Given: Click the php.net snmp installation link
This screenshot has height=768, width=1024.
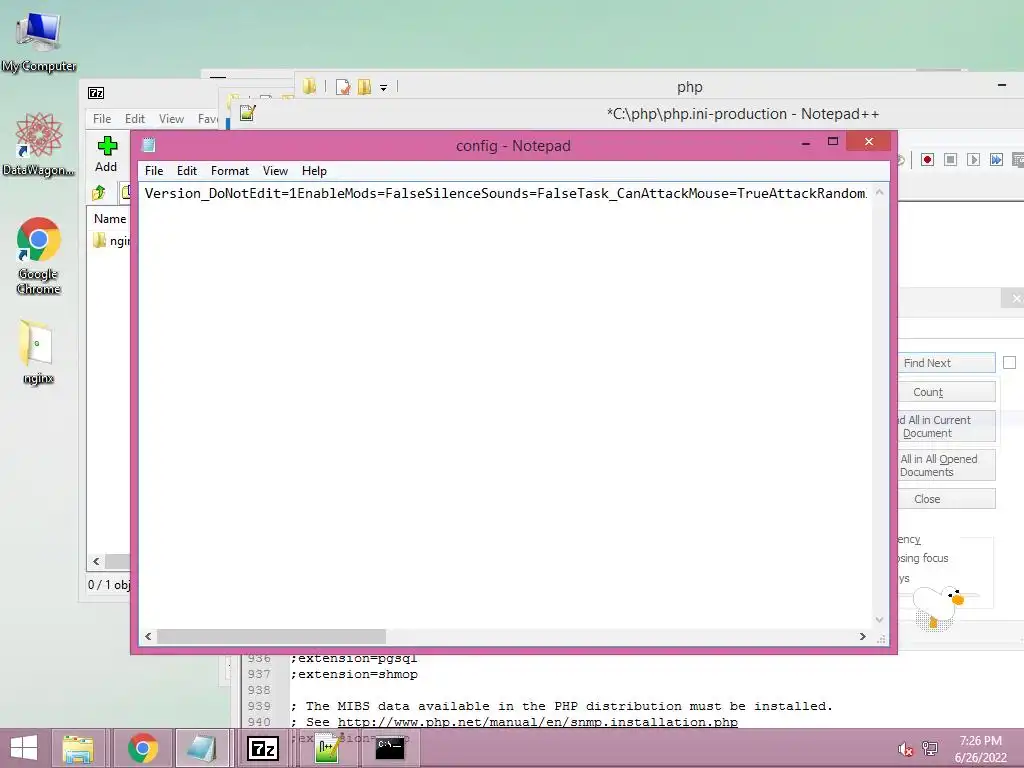Looking at the screenshot, I should [537, 722].
